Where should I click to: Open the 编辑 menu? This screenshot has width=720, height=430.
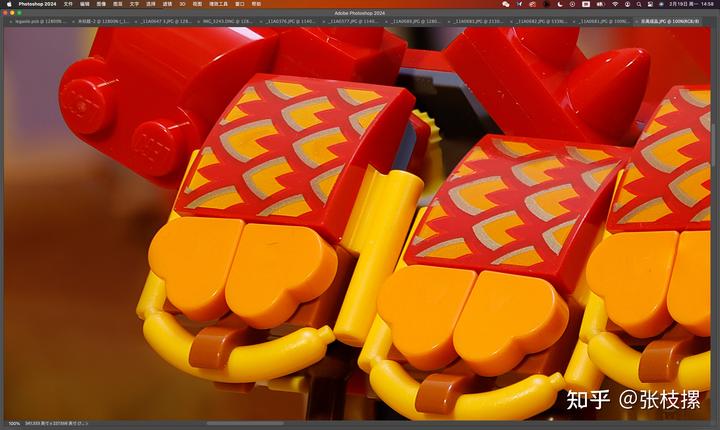[x=84, y=4]
